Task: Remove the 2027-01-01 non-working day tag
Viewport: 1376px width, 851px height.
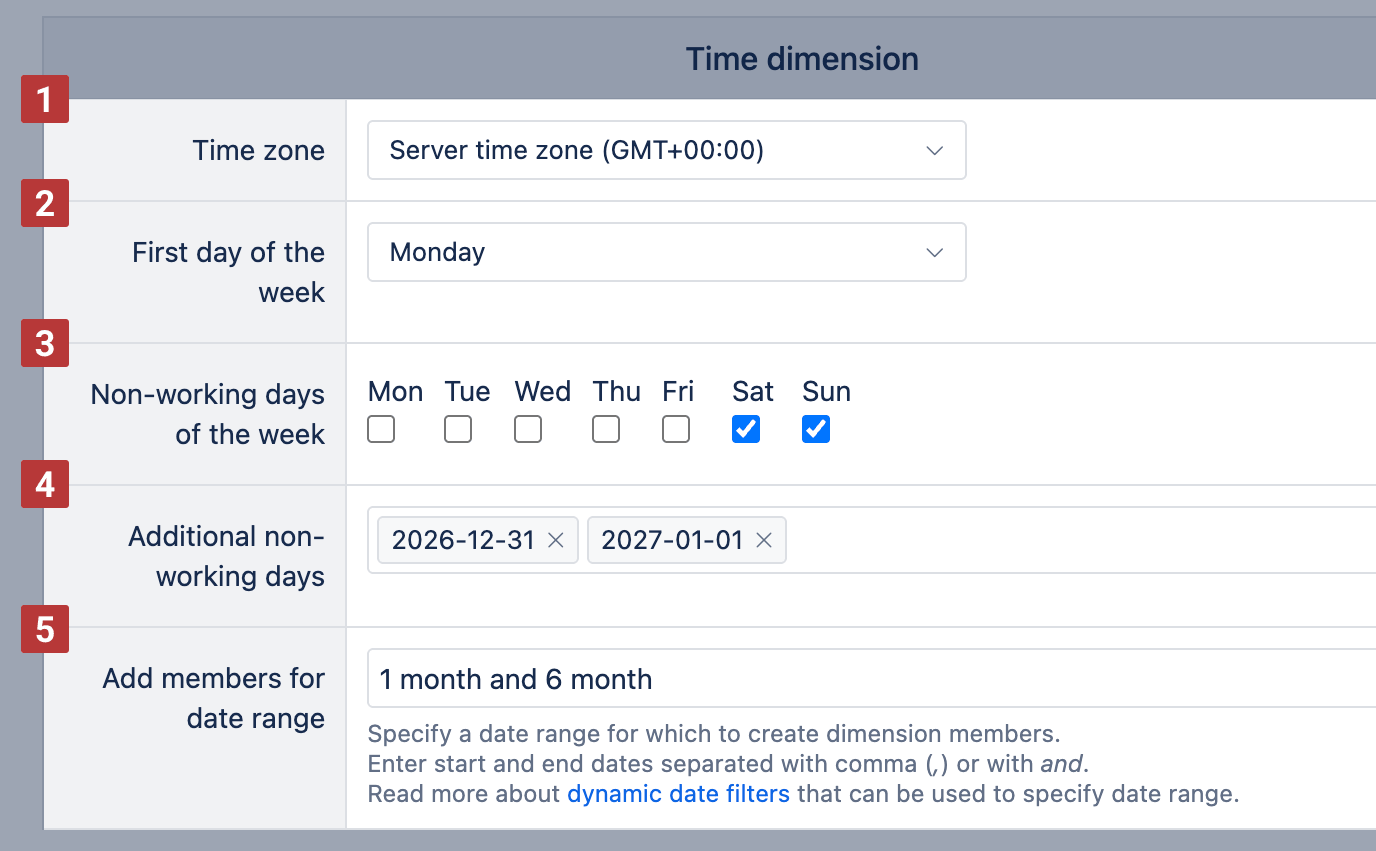Action: (764, 541)
